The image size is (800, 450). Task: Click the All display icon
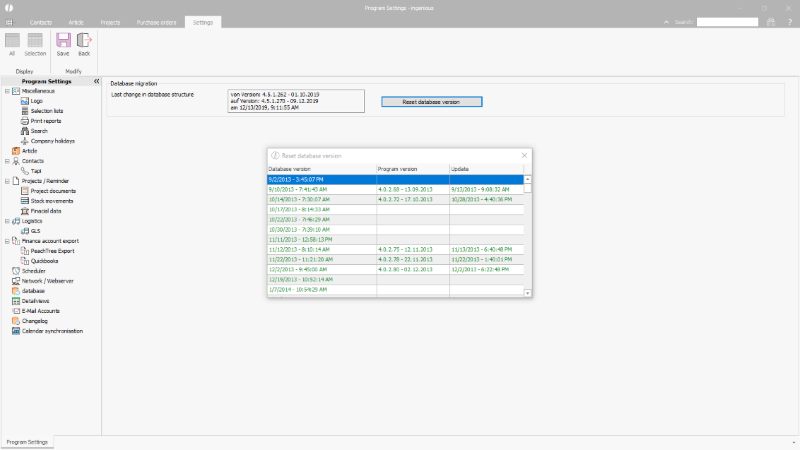pos(12,43)
